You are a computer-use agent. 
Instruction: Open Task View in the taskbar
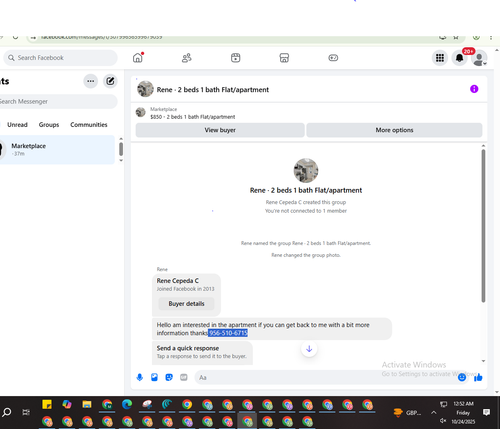pyautogui.click(x=26, y=412)
